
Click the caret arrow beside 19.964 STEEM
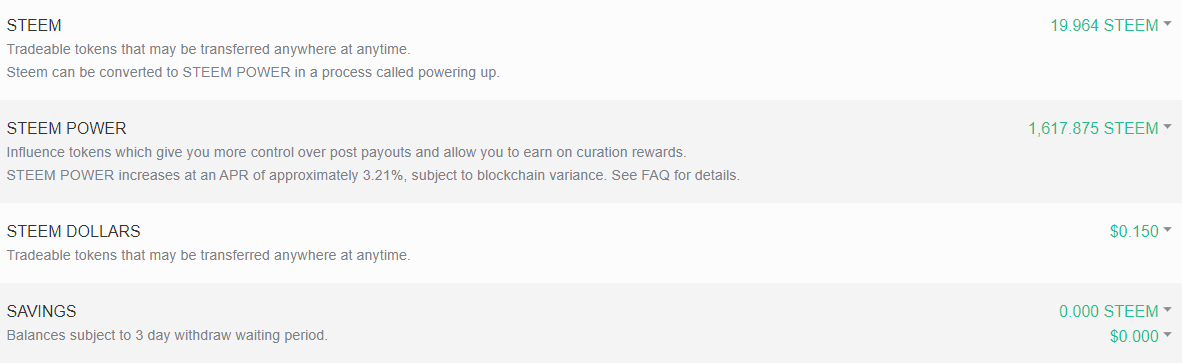click(1168, 23)
